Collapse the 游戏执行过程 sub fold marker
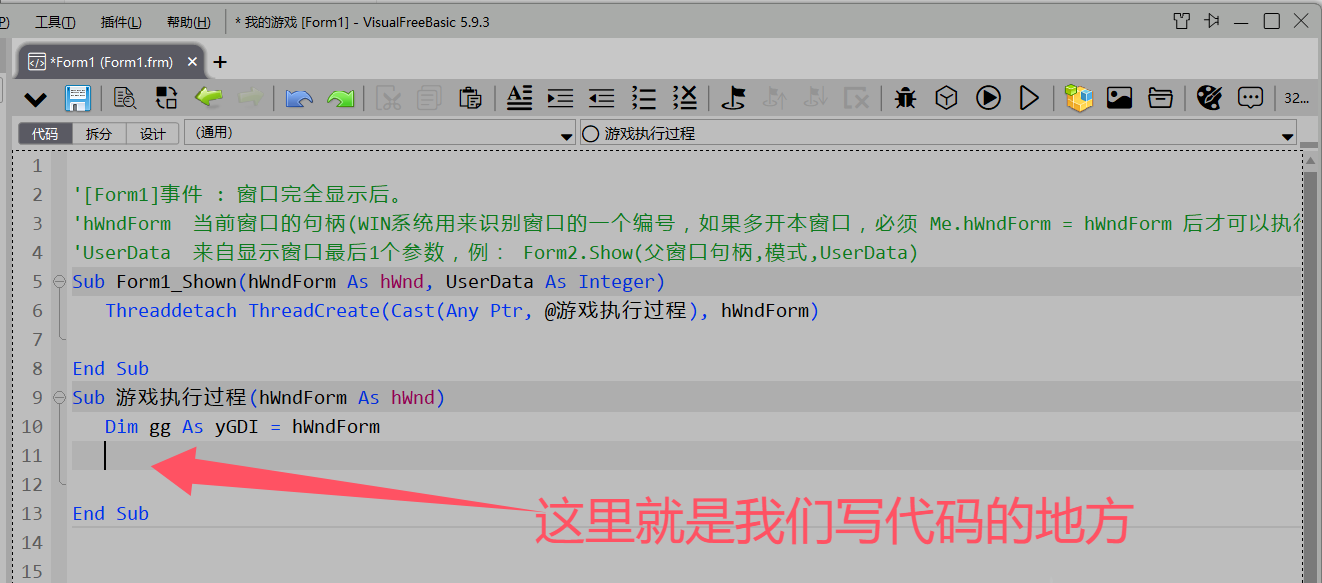Image resolution: width=1322 pixels, height=583 pixels. (58, 398)
